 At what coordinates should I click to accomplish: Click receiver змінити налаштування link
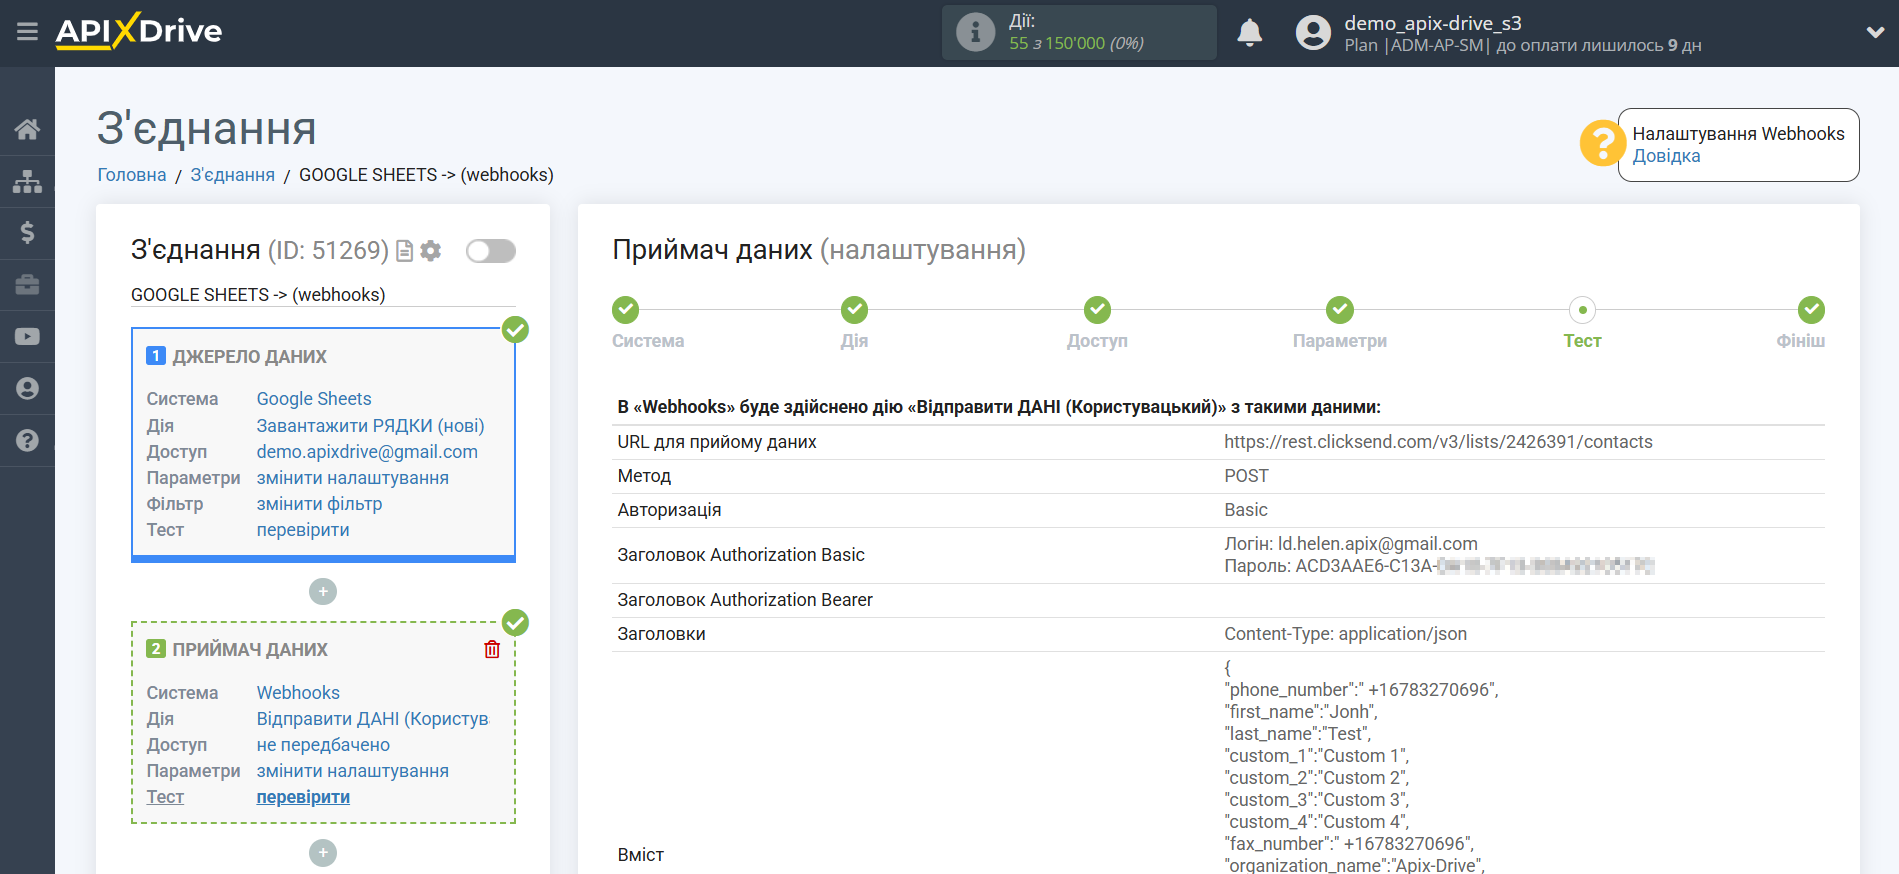[353, 771]
